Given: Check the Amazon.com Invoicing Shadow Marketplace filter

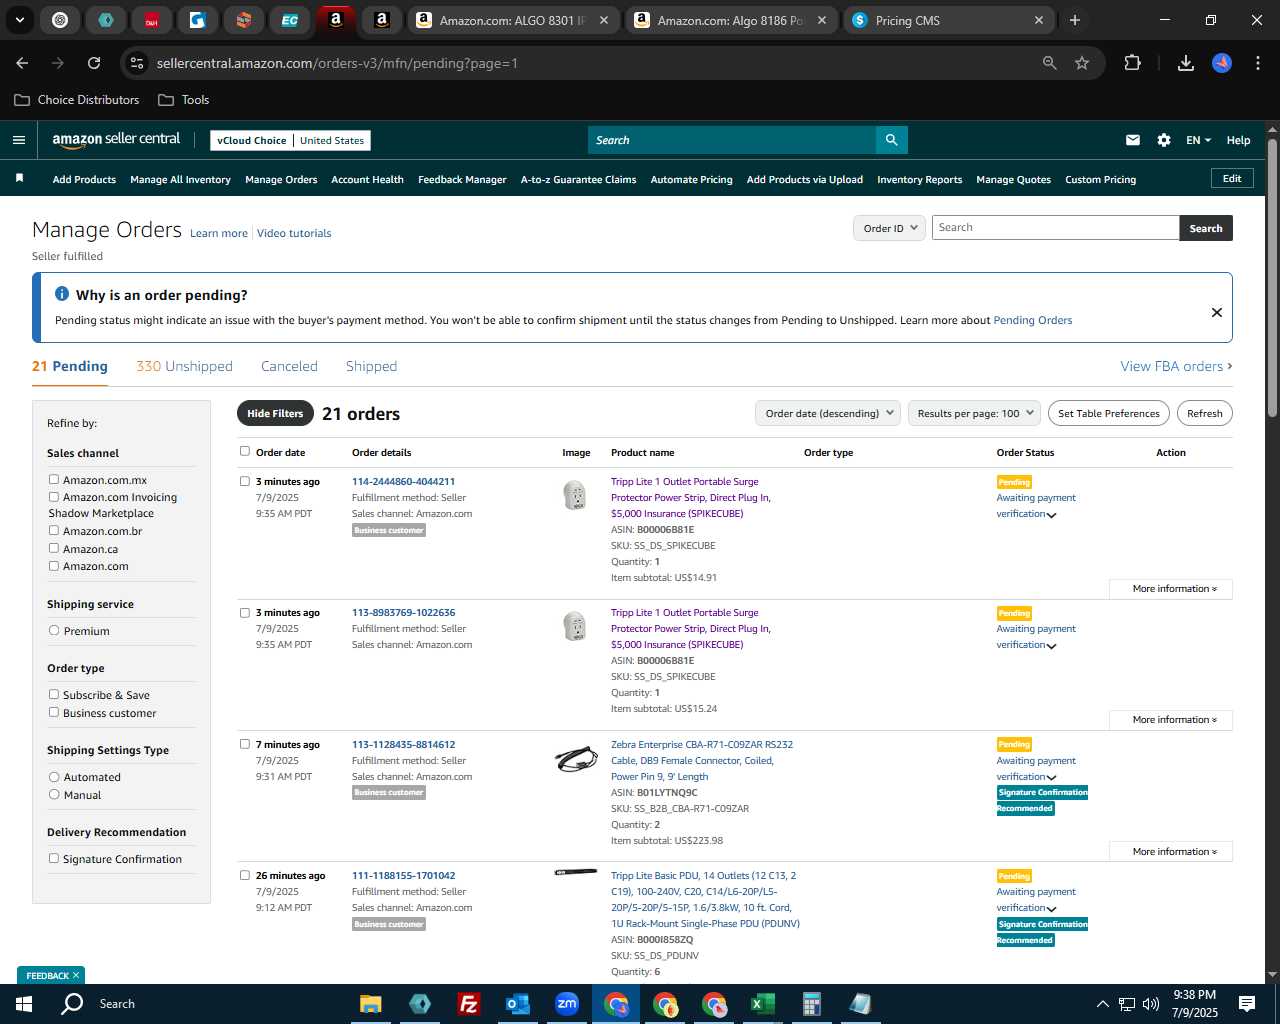Looking at the screenshot, I should 54,496.
